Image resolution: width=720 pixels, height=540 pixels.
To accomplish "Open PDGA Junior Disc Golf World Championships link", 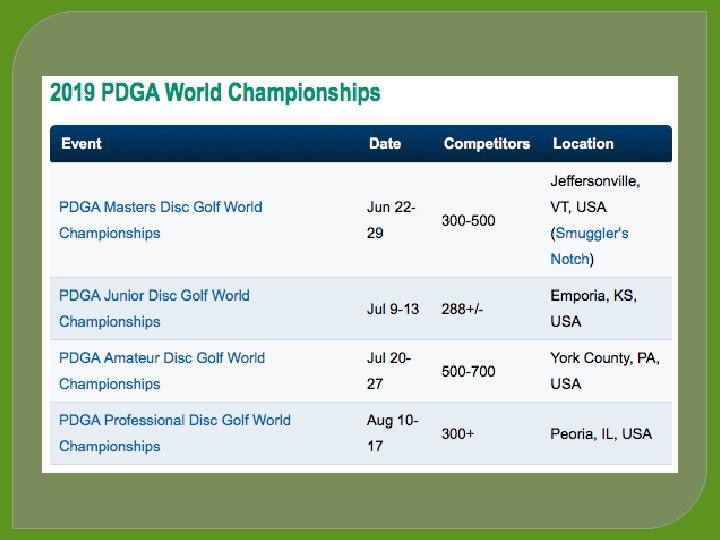I will click(154, 296).
